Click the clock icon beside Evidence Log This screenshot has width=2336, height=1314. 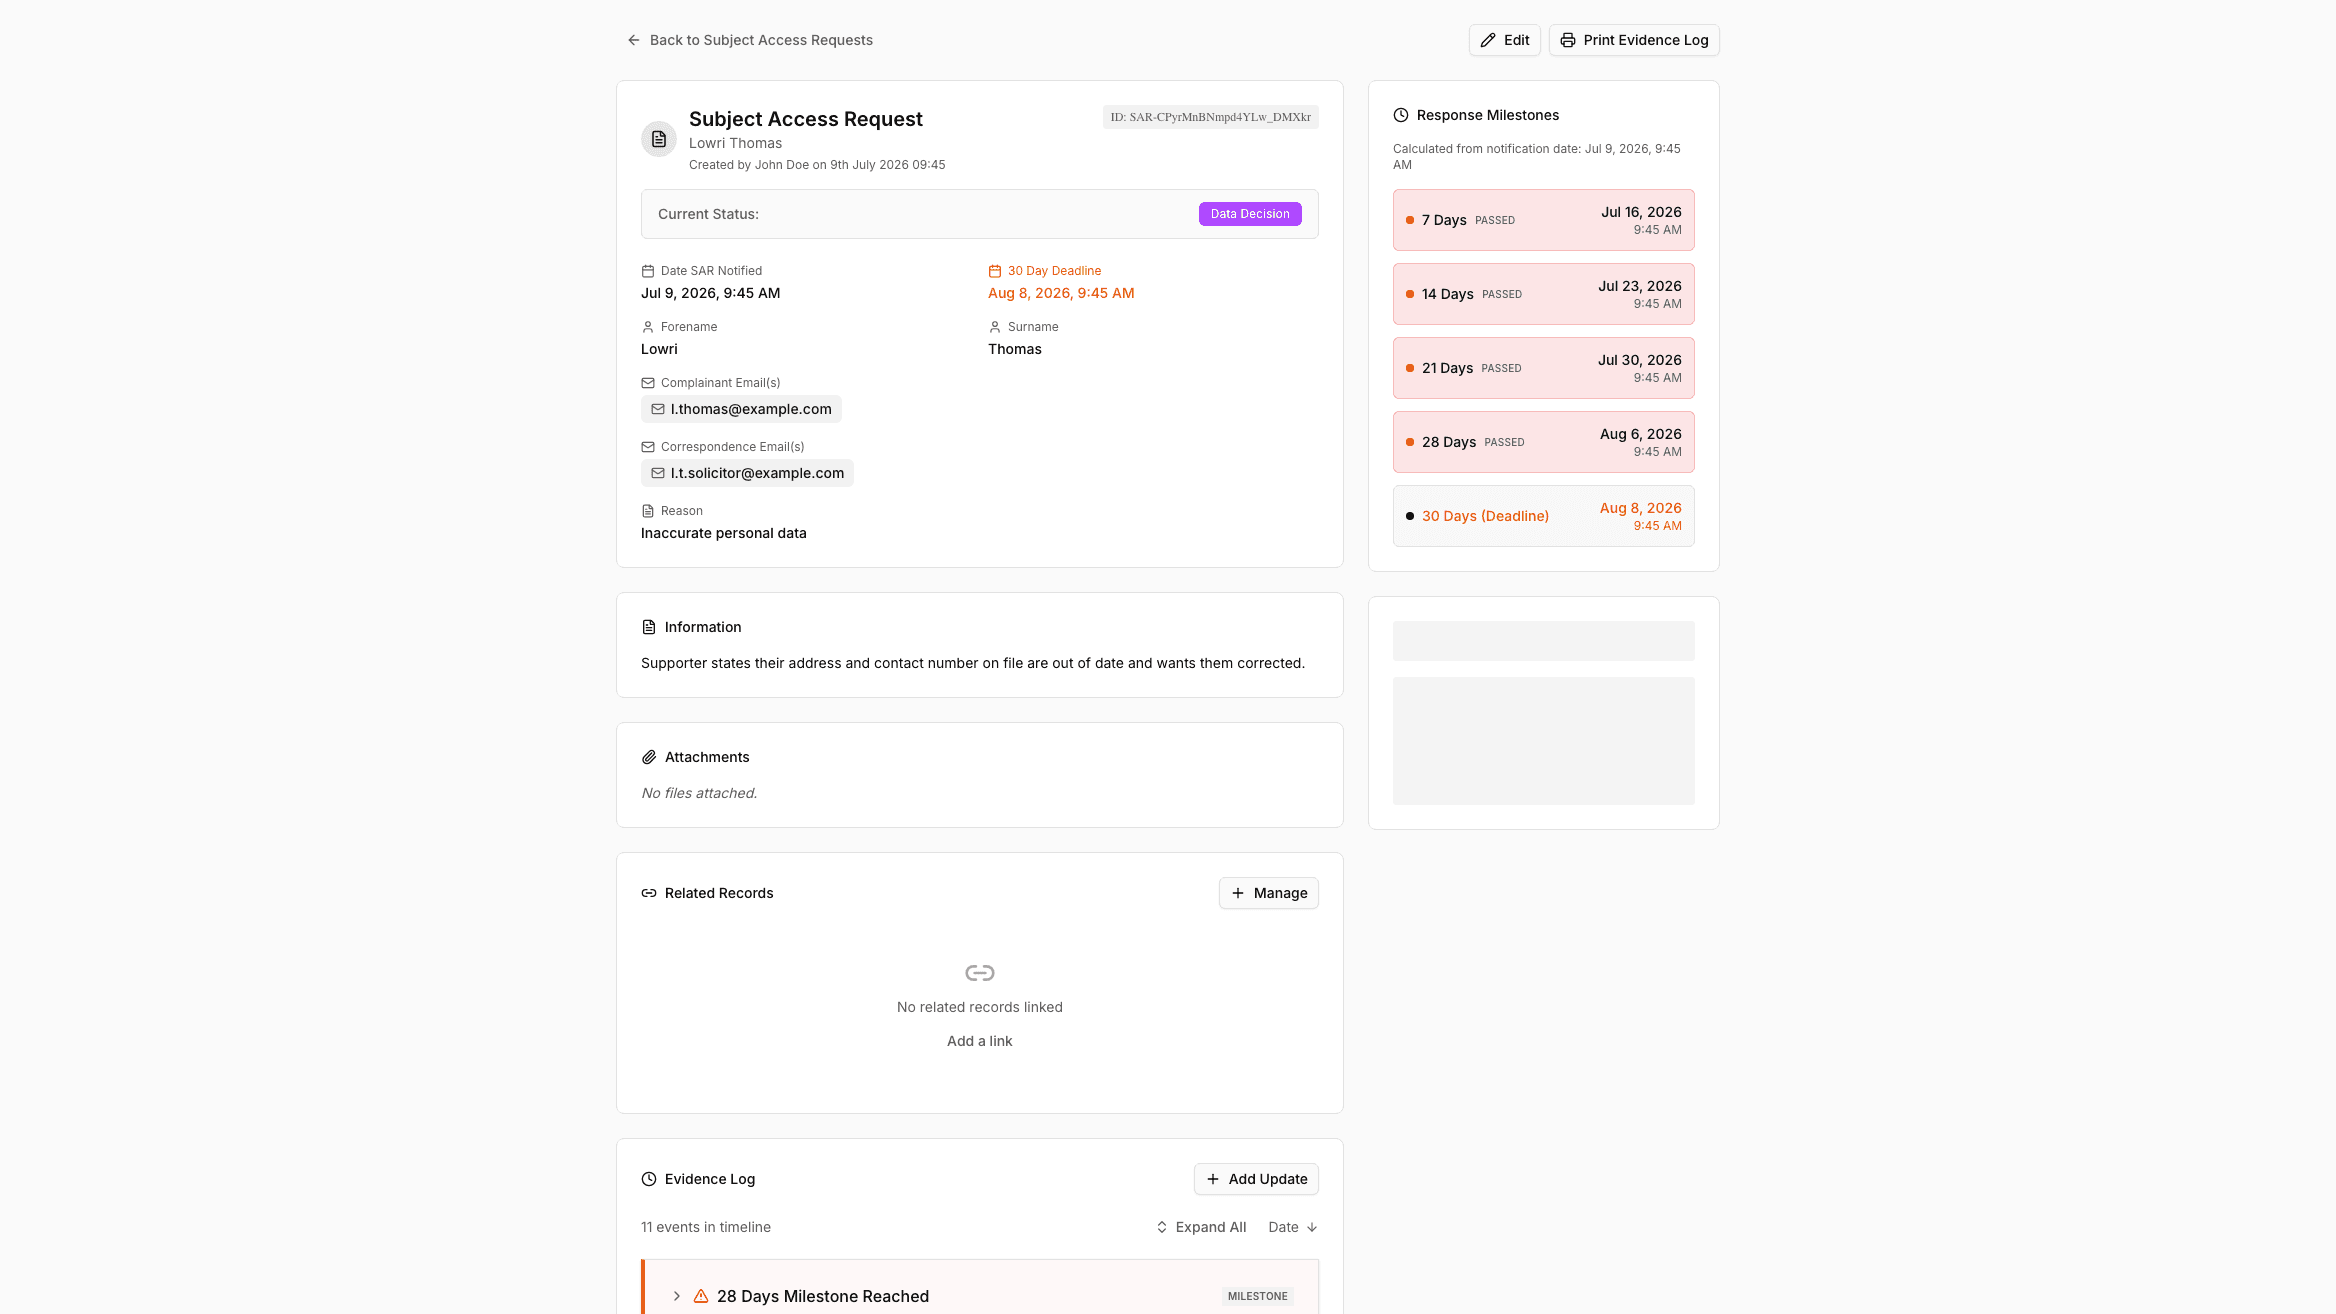click(649, 1179)
